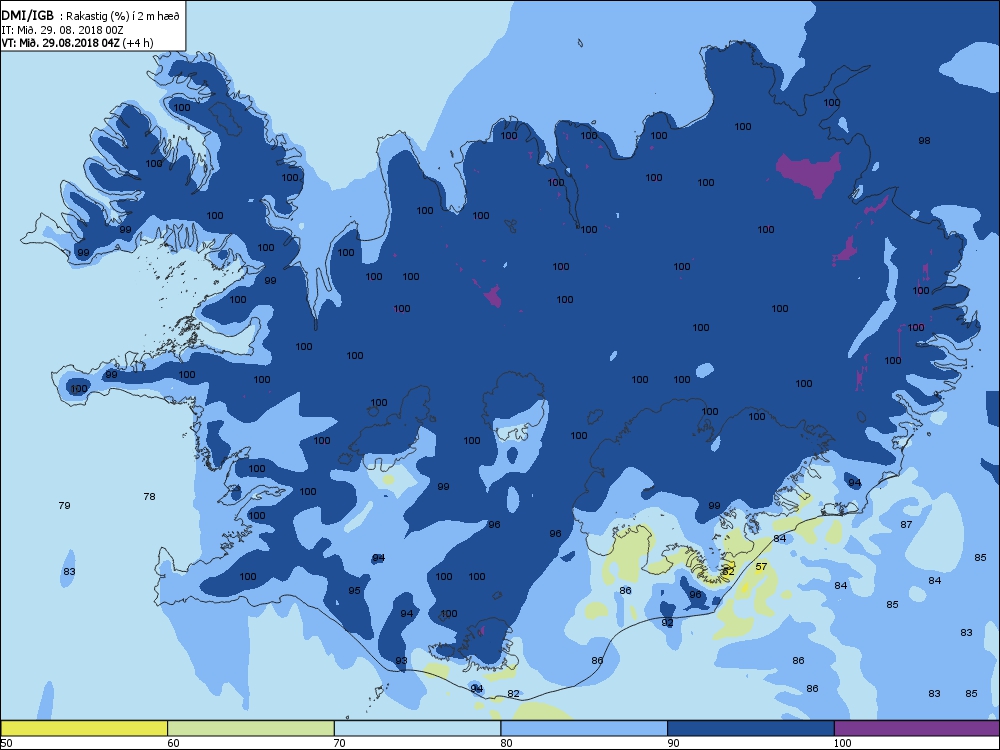This screenshot has height=750, width=1000.
Task: Click the '60' color scale label
Action: coord(173,743)
